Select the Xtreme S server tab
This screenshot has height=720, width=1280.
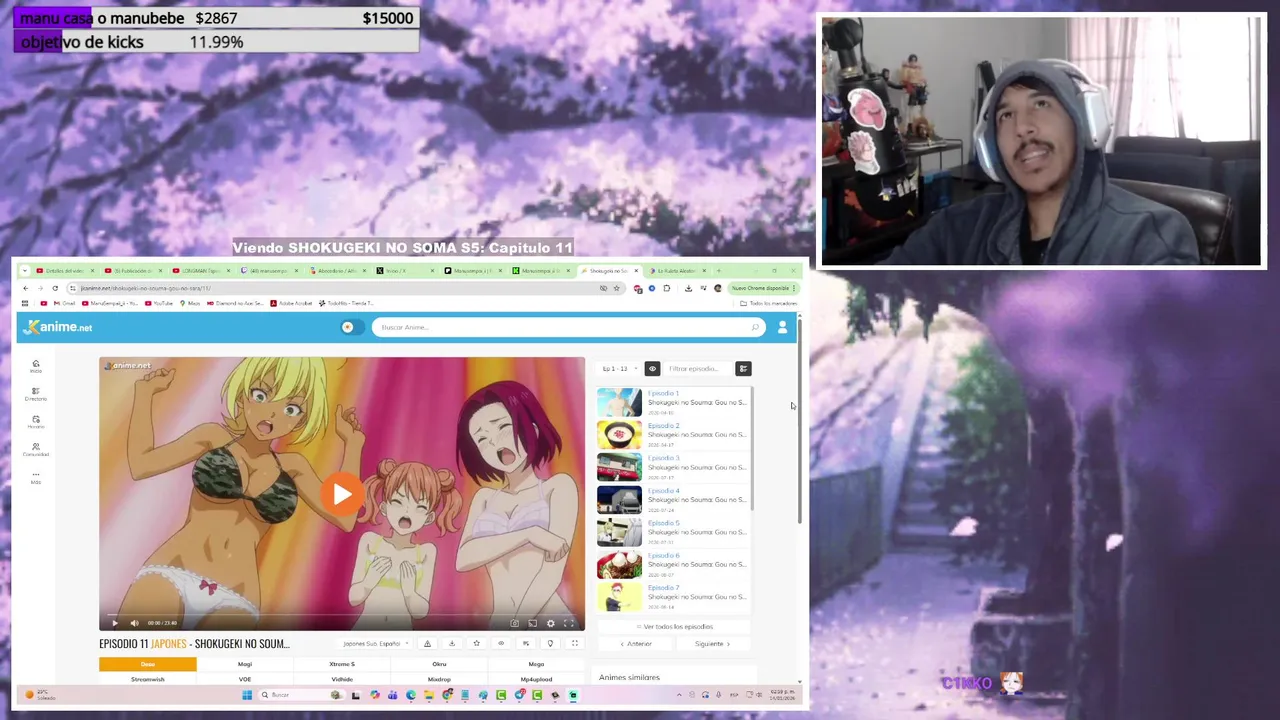coord(342,664)
